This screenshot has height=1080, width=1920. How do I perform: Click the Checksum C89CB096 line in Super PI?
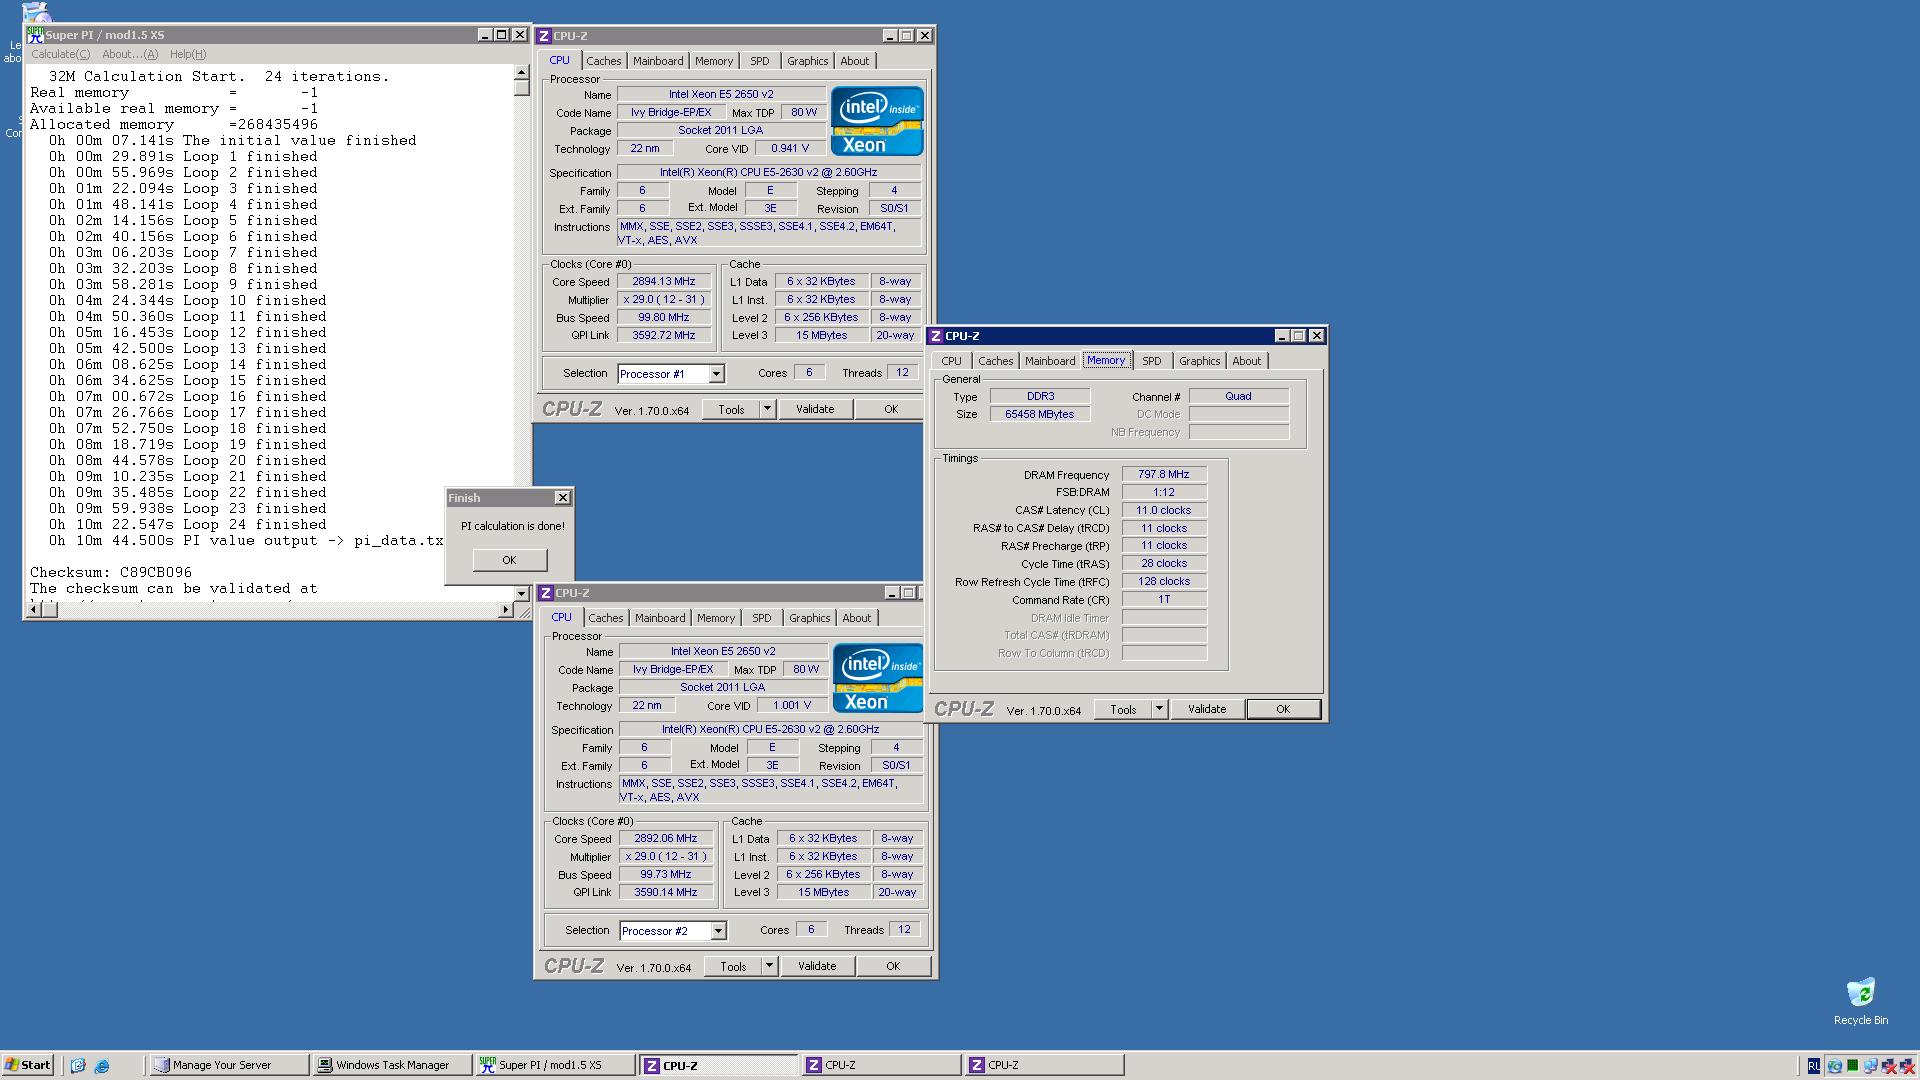click(x=111, y=573)
